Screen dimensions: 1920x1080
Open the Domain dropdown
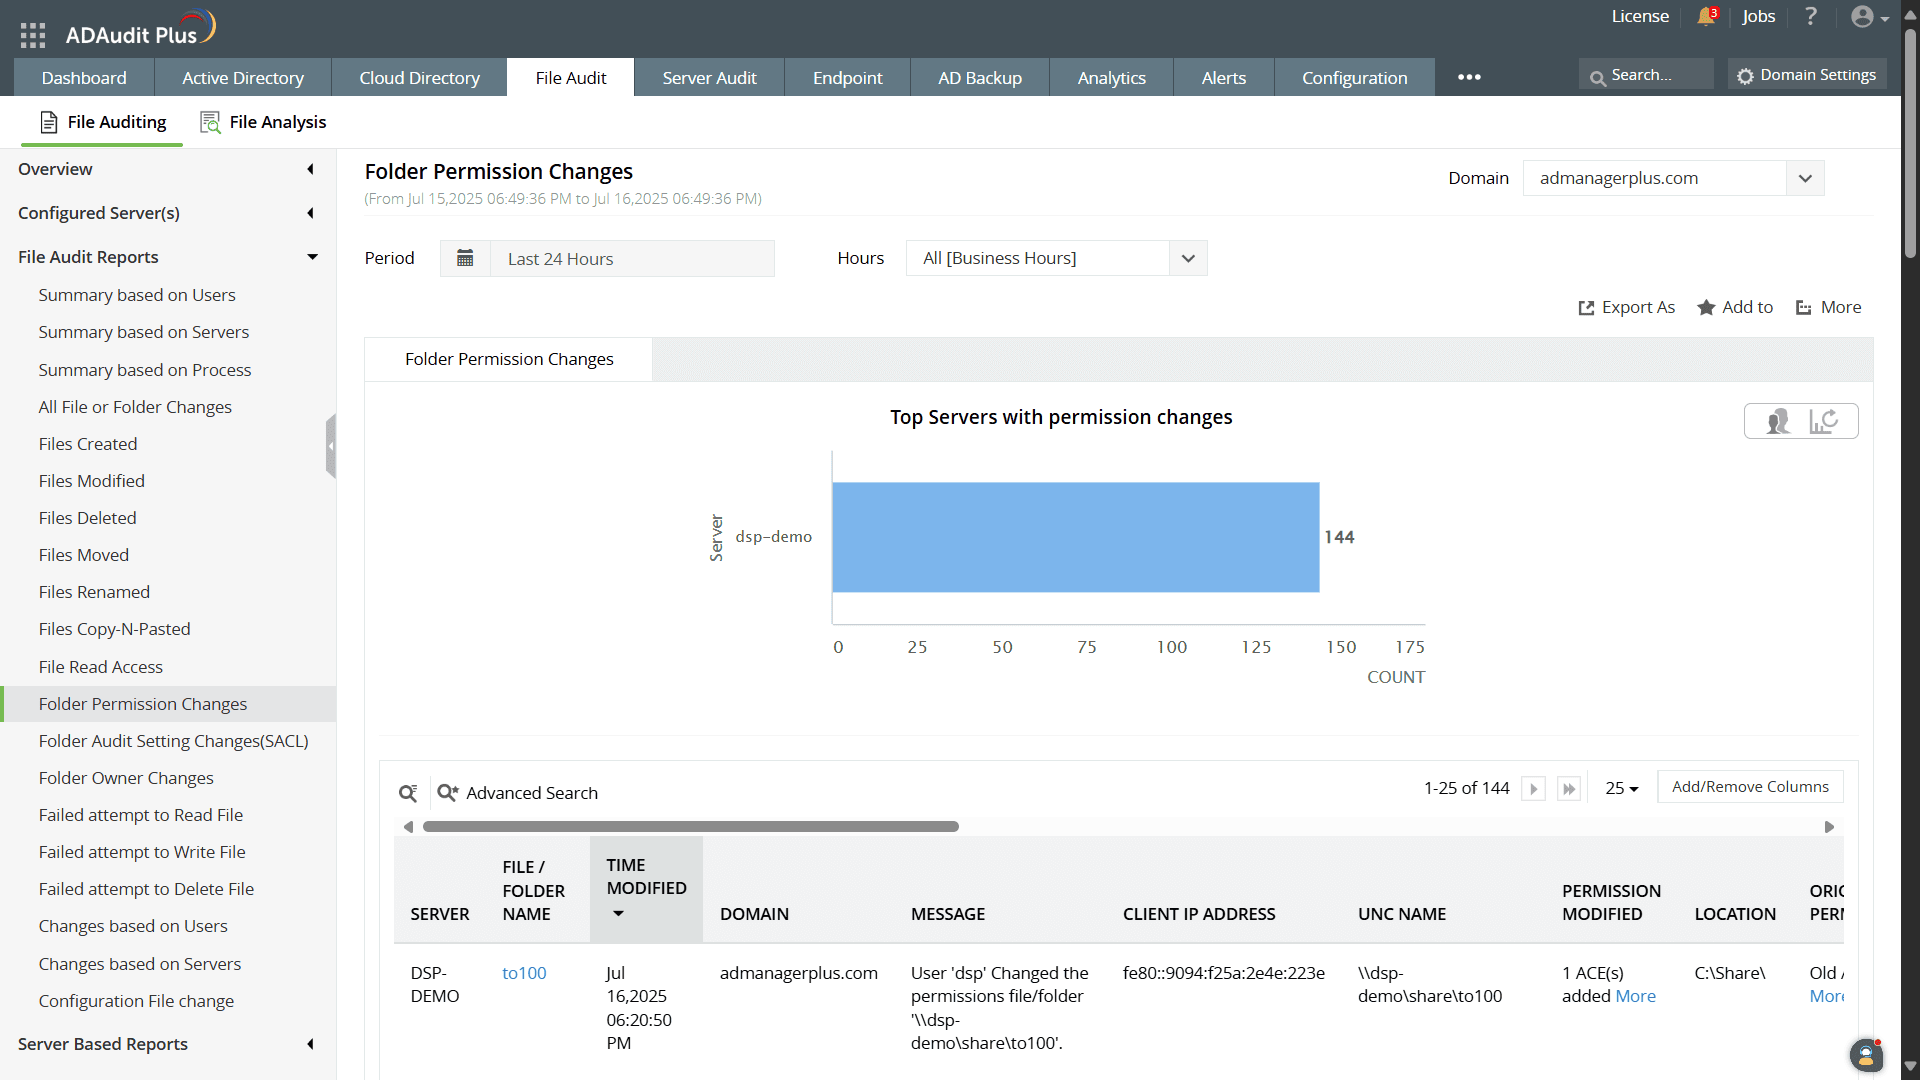1805,178
